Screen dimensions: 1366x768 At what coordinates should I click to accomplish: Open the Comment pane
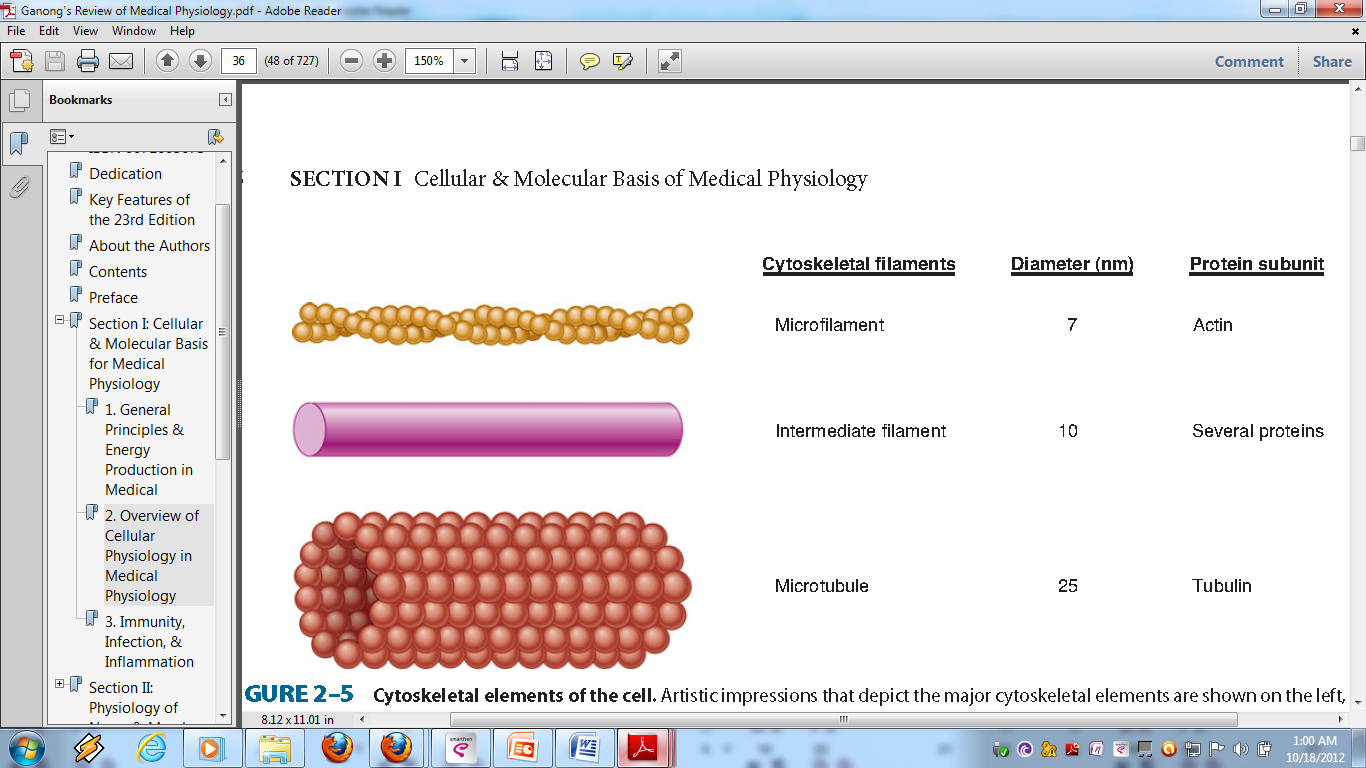[1249, 61]
